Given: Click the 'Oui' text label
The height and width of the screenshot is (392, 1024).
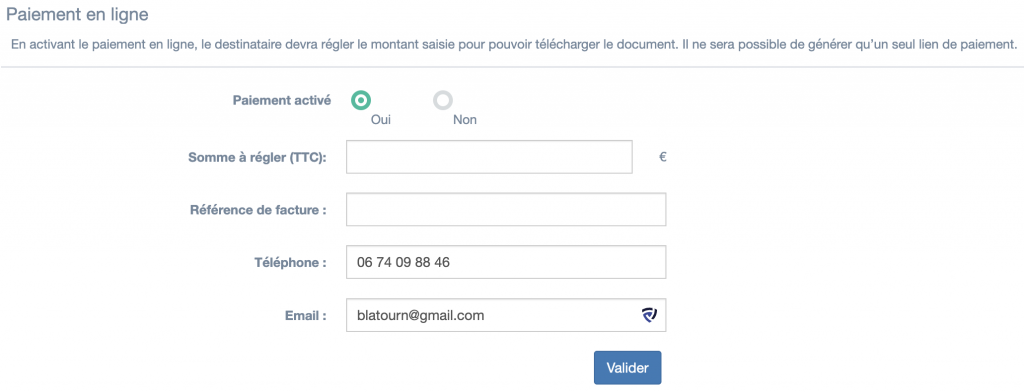Looking at the screenshot, I should click(381, 120).
